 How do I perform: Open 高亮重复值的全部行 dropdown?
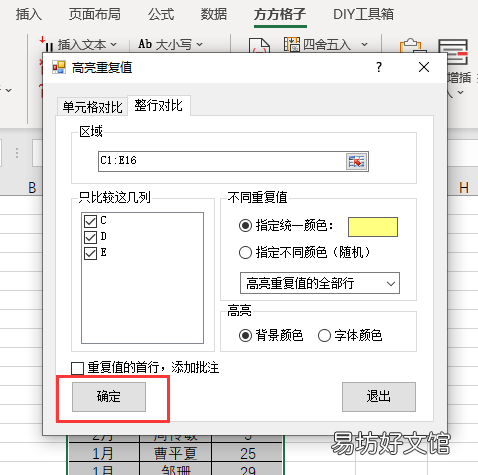click(320, 283)
